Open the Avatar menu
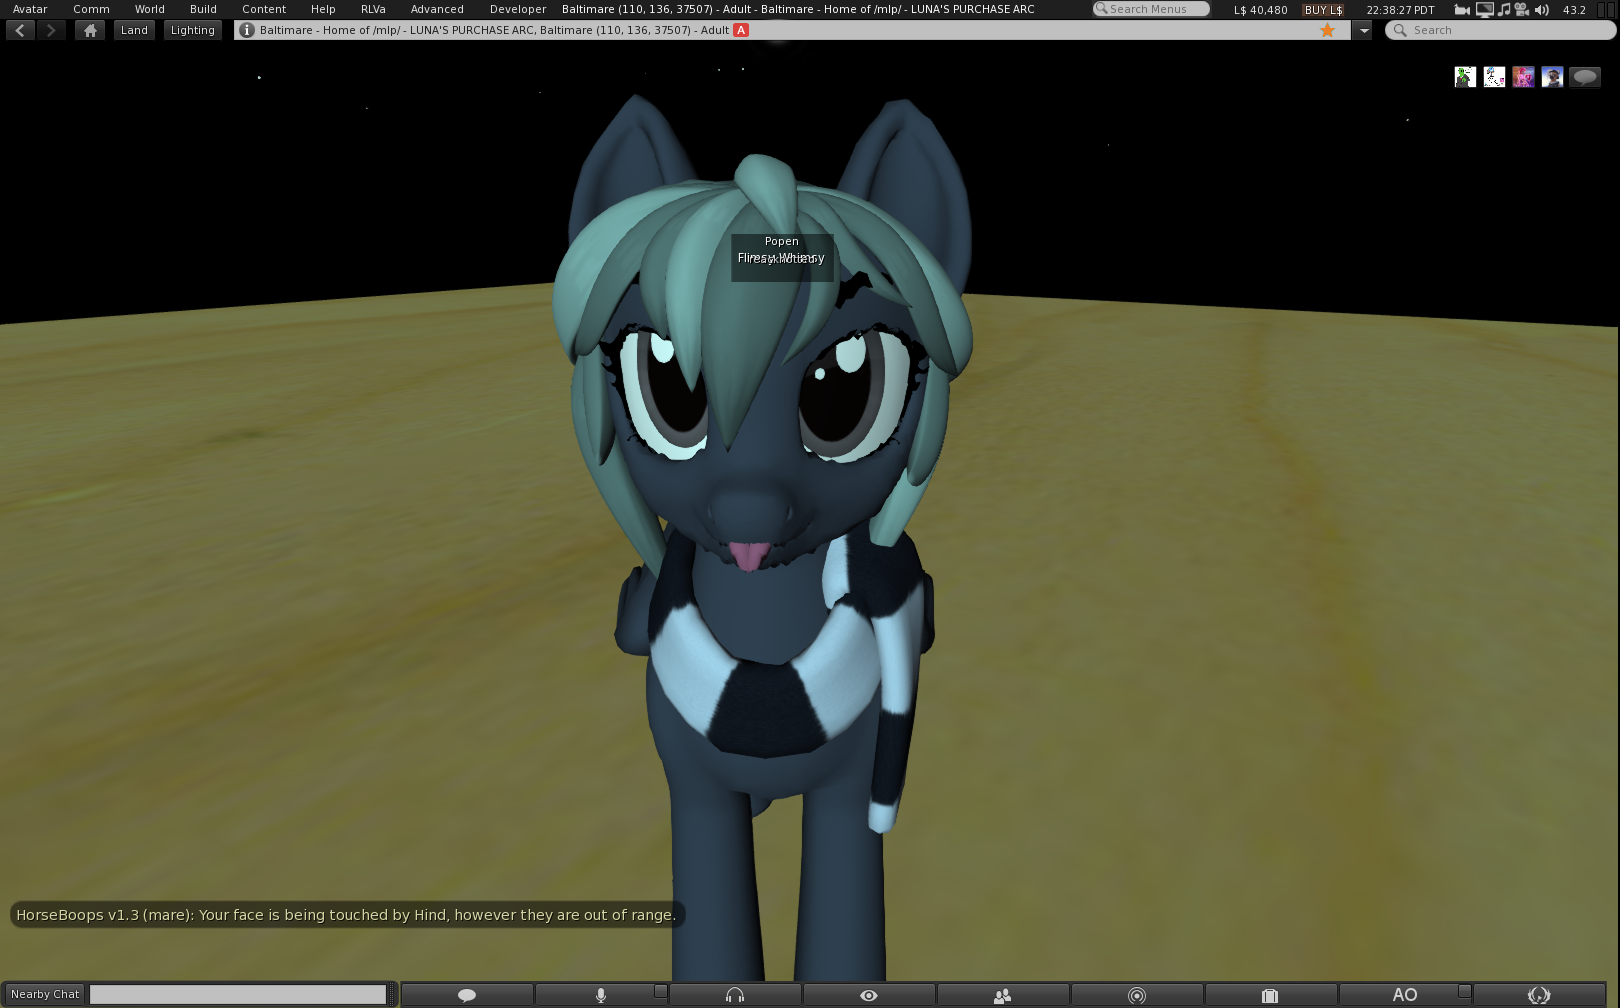This screenshot has width=1620, height=1008. (x=30, y=9)
